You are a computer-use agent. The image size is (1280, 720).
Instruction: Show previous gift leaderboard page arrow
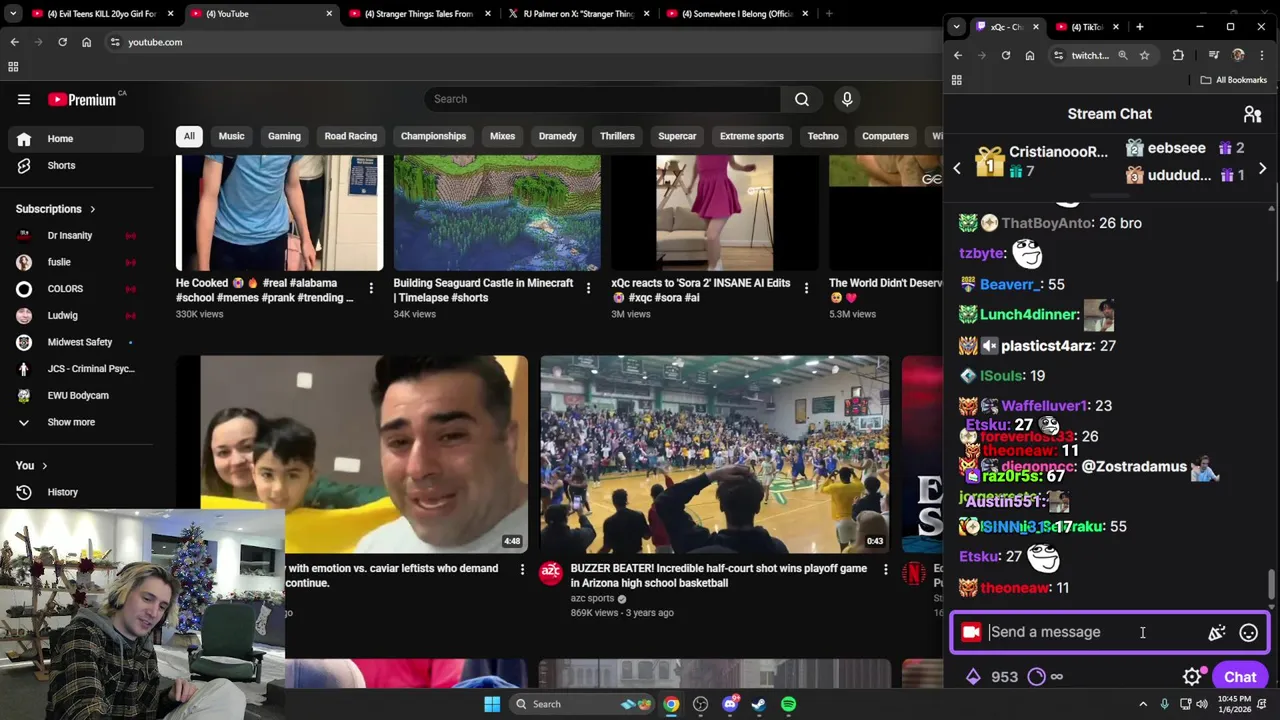pos(957,169)
